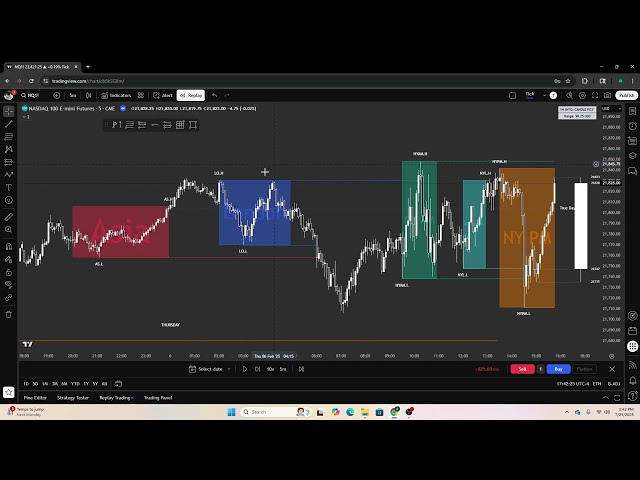Viewport: 640px width, 480px height.
Task: Open the Replay Trading tab
Action: (116, 398)
